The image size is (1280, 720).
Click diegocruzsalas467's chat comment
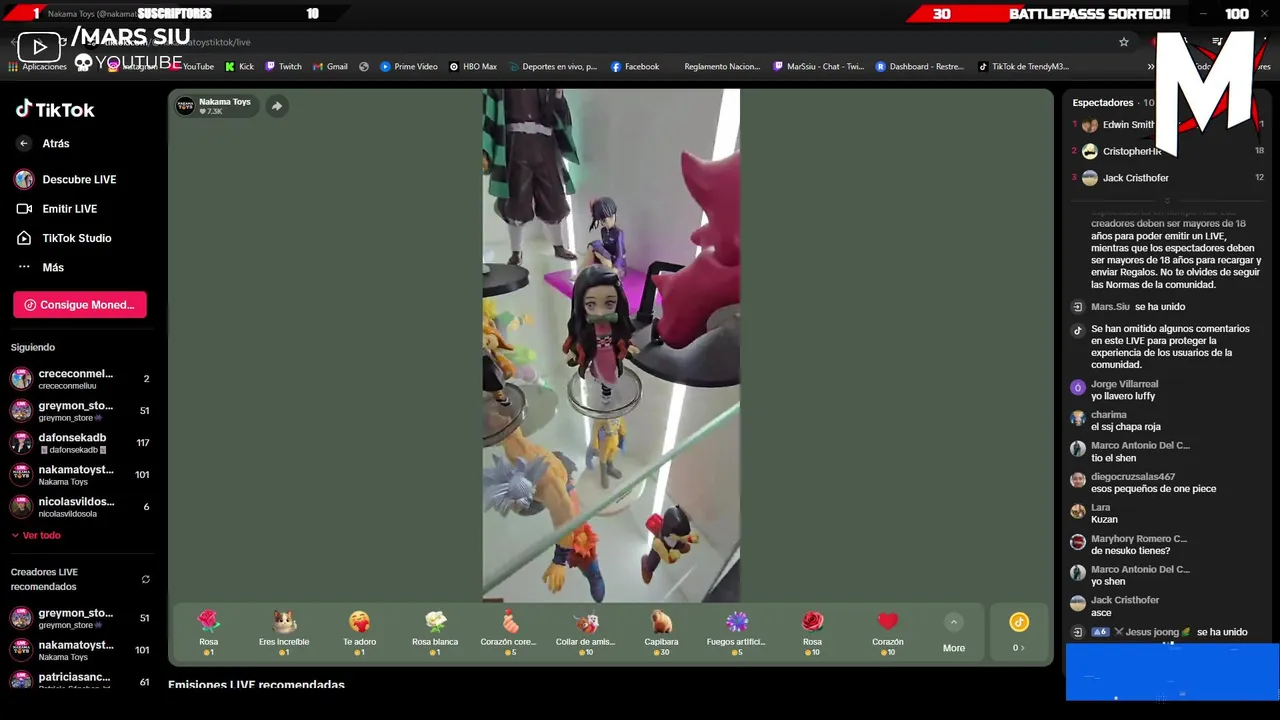coord(1154,489)
